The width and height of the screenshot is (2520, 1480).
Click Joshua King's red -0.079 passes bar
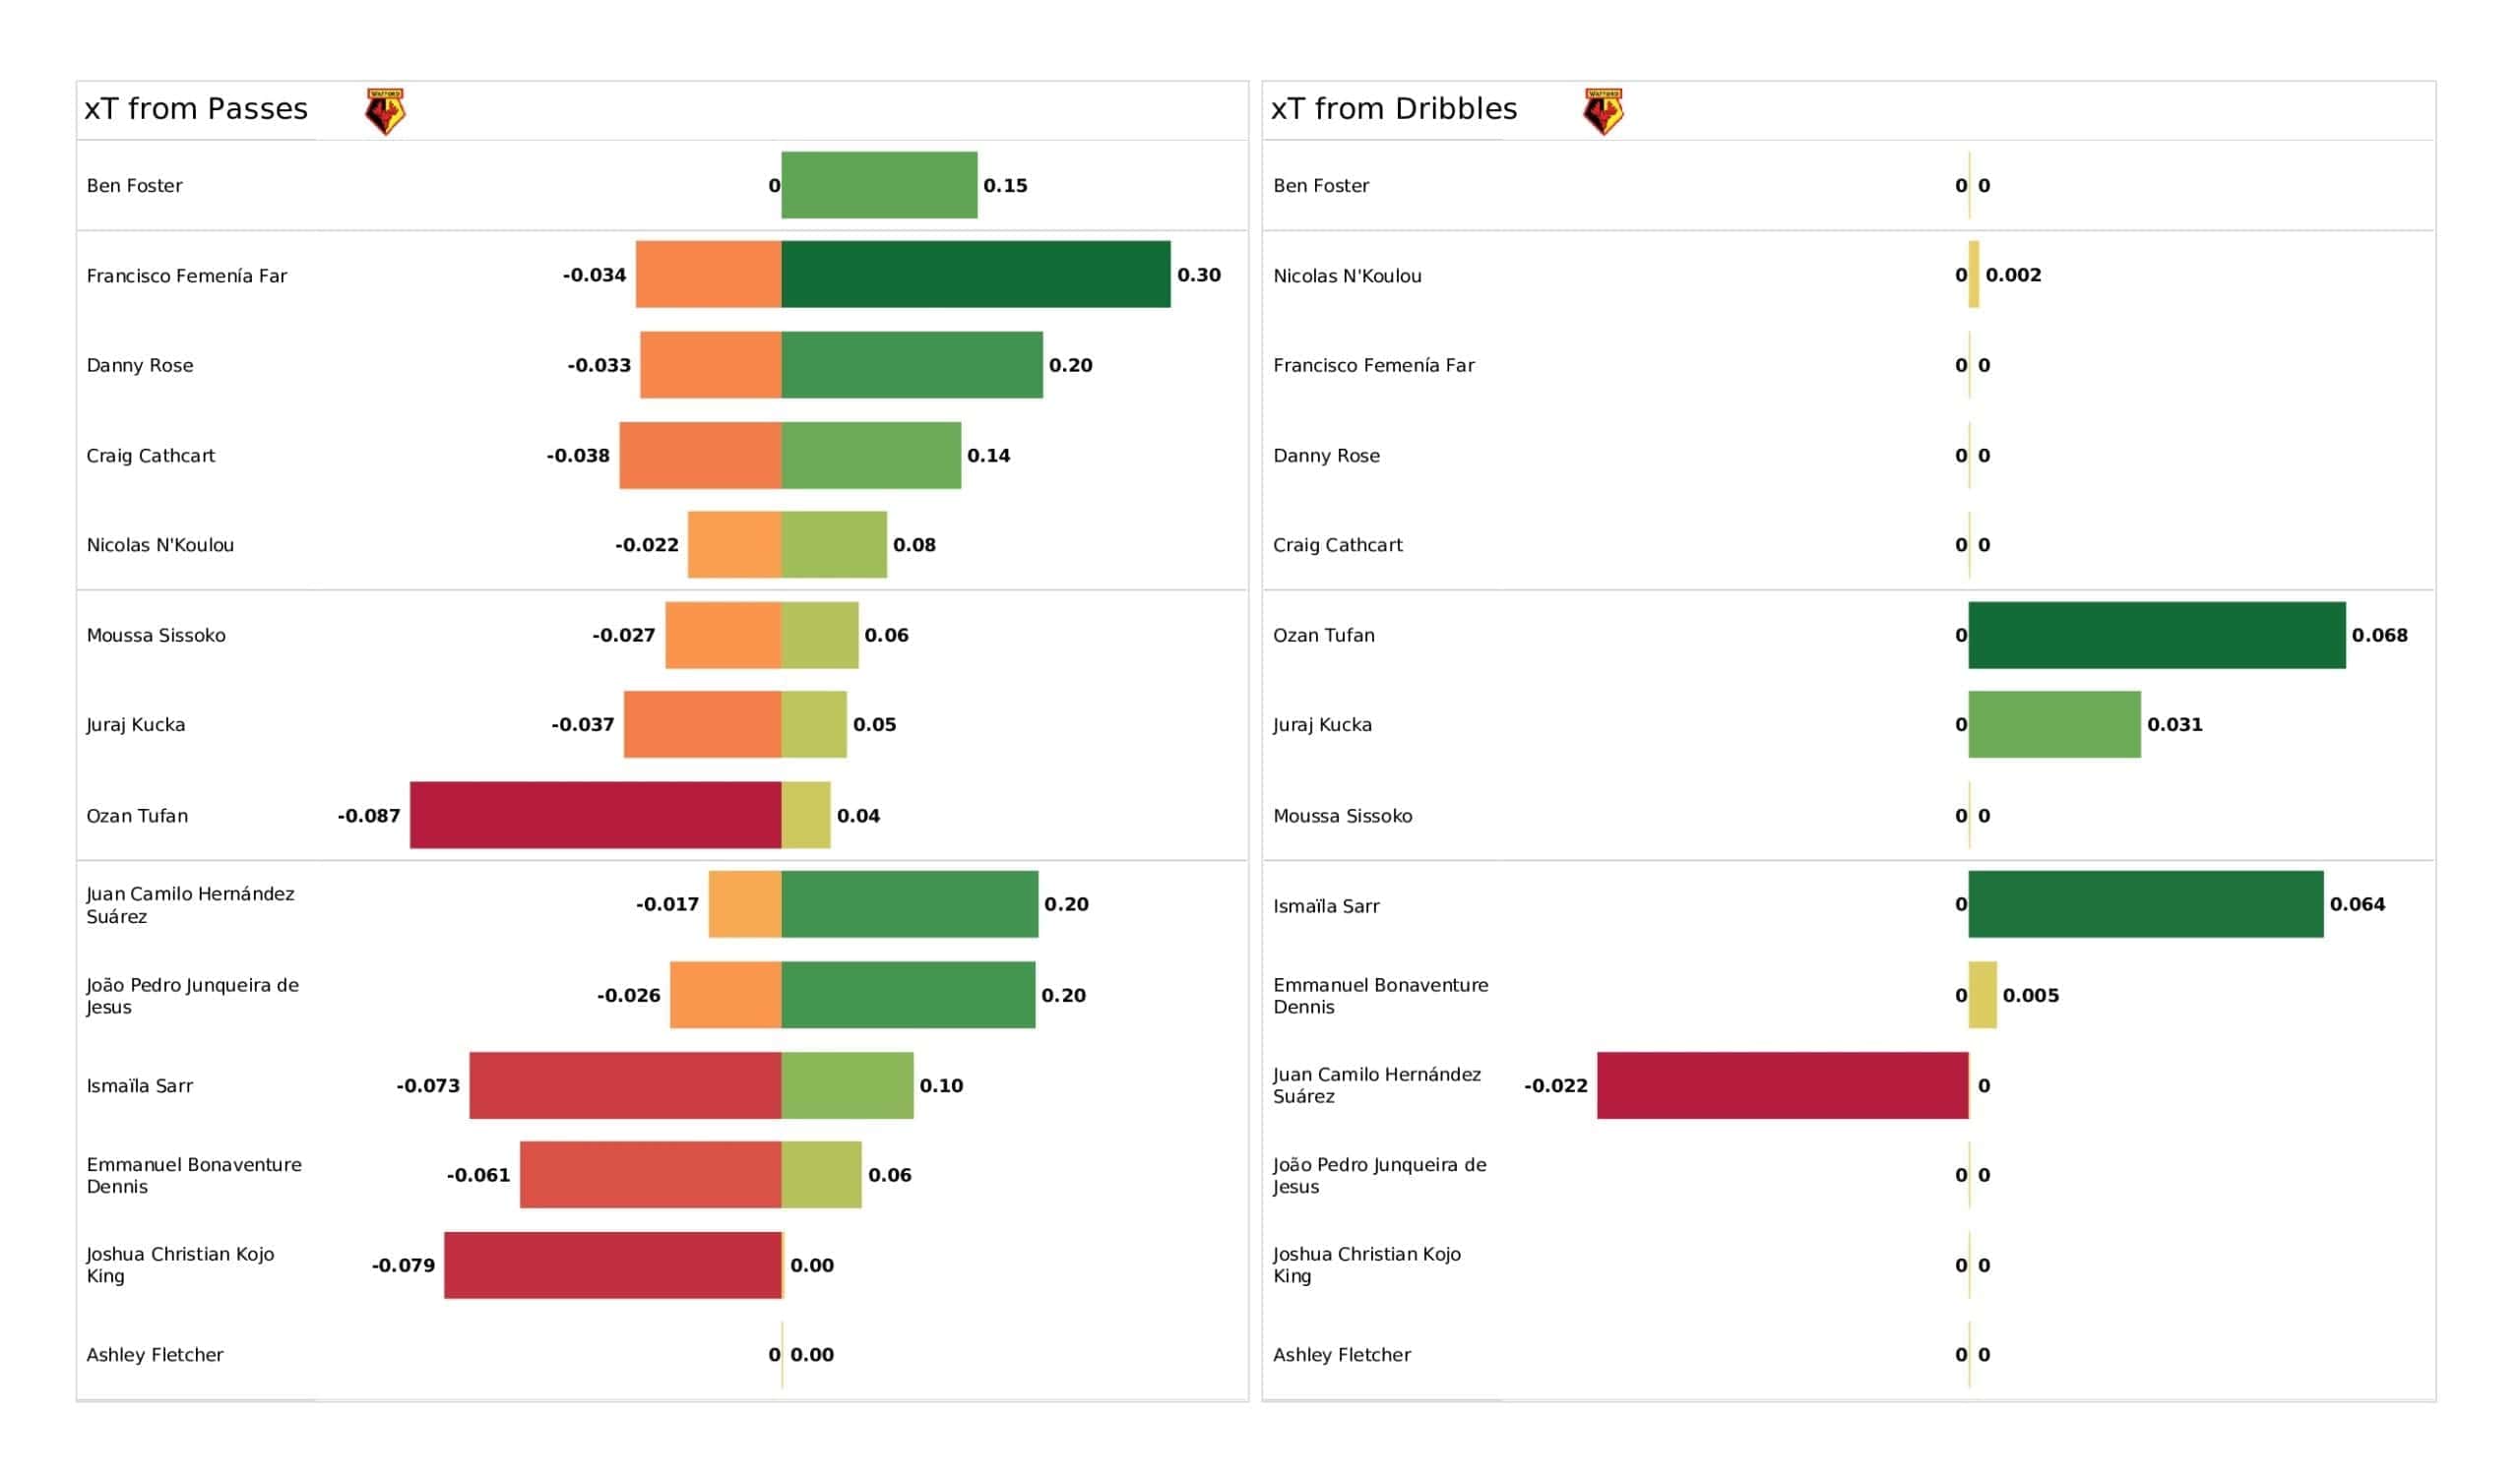(612, 1265)
